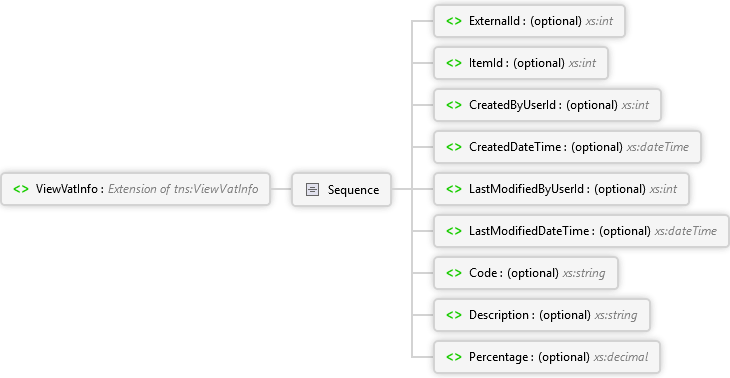Image resolution: width=730 pixels, height=378 pixels.
Task: Click the xs:decimal type of Percentage
Action: 621,357
